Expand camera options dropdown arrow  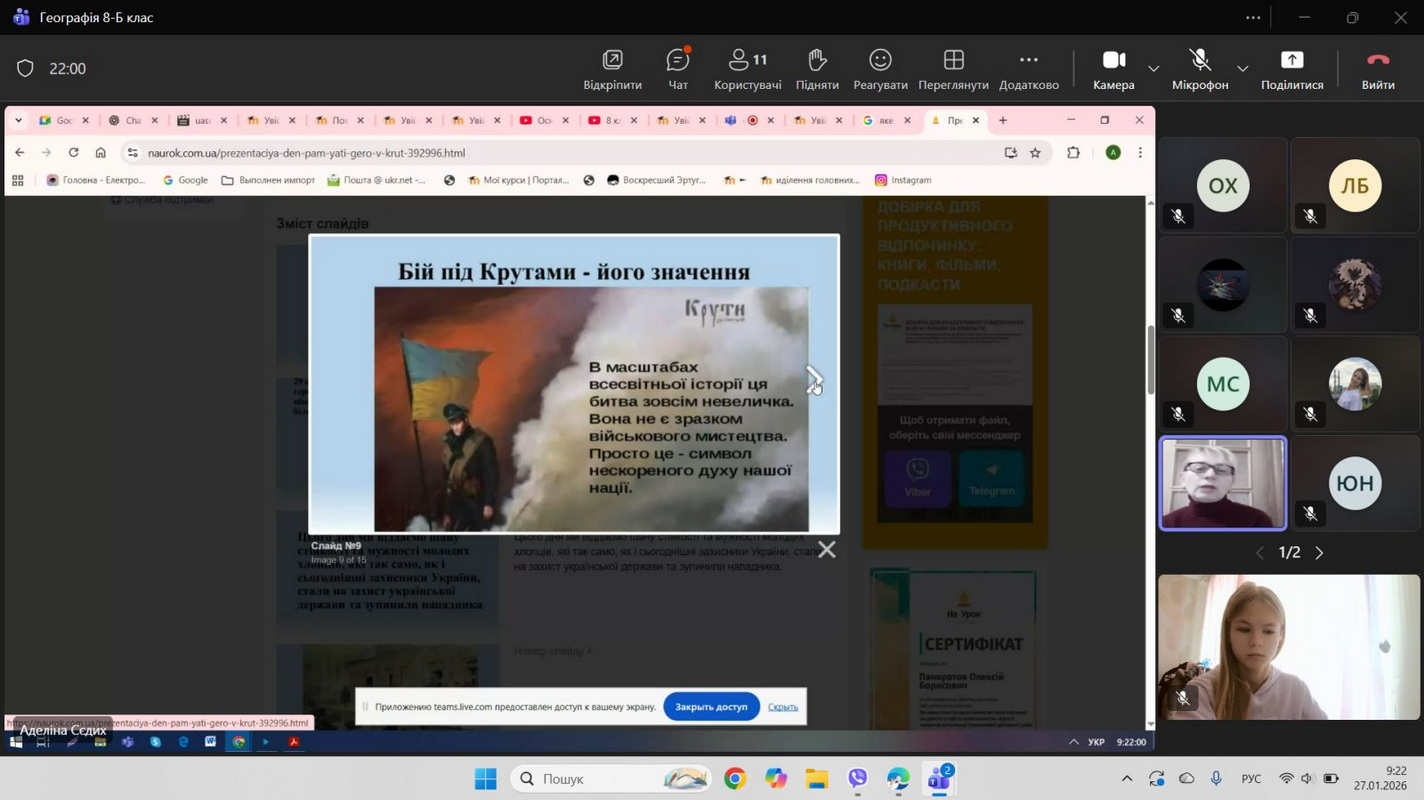click(1154, 69)
